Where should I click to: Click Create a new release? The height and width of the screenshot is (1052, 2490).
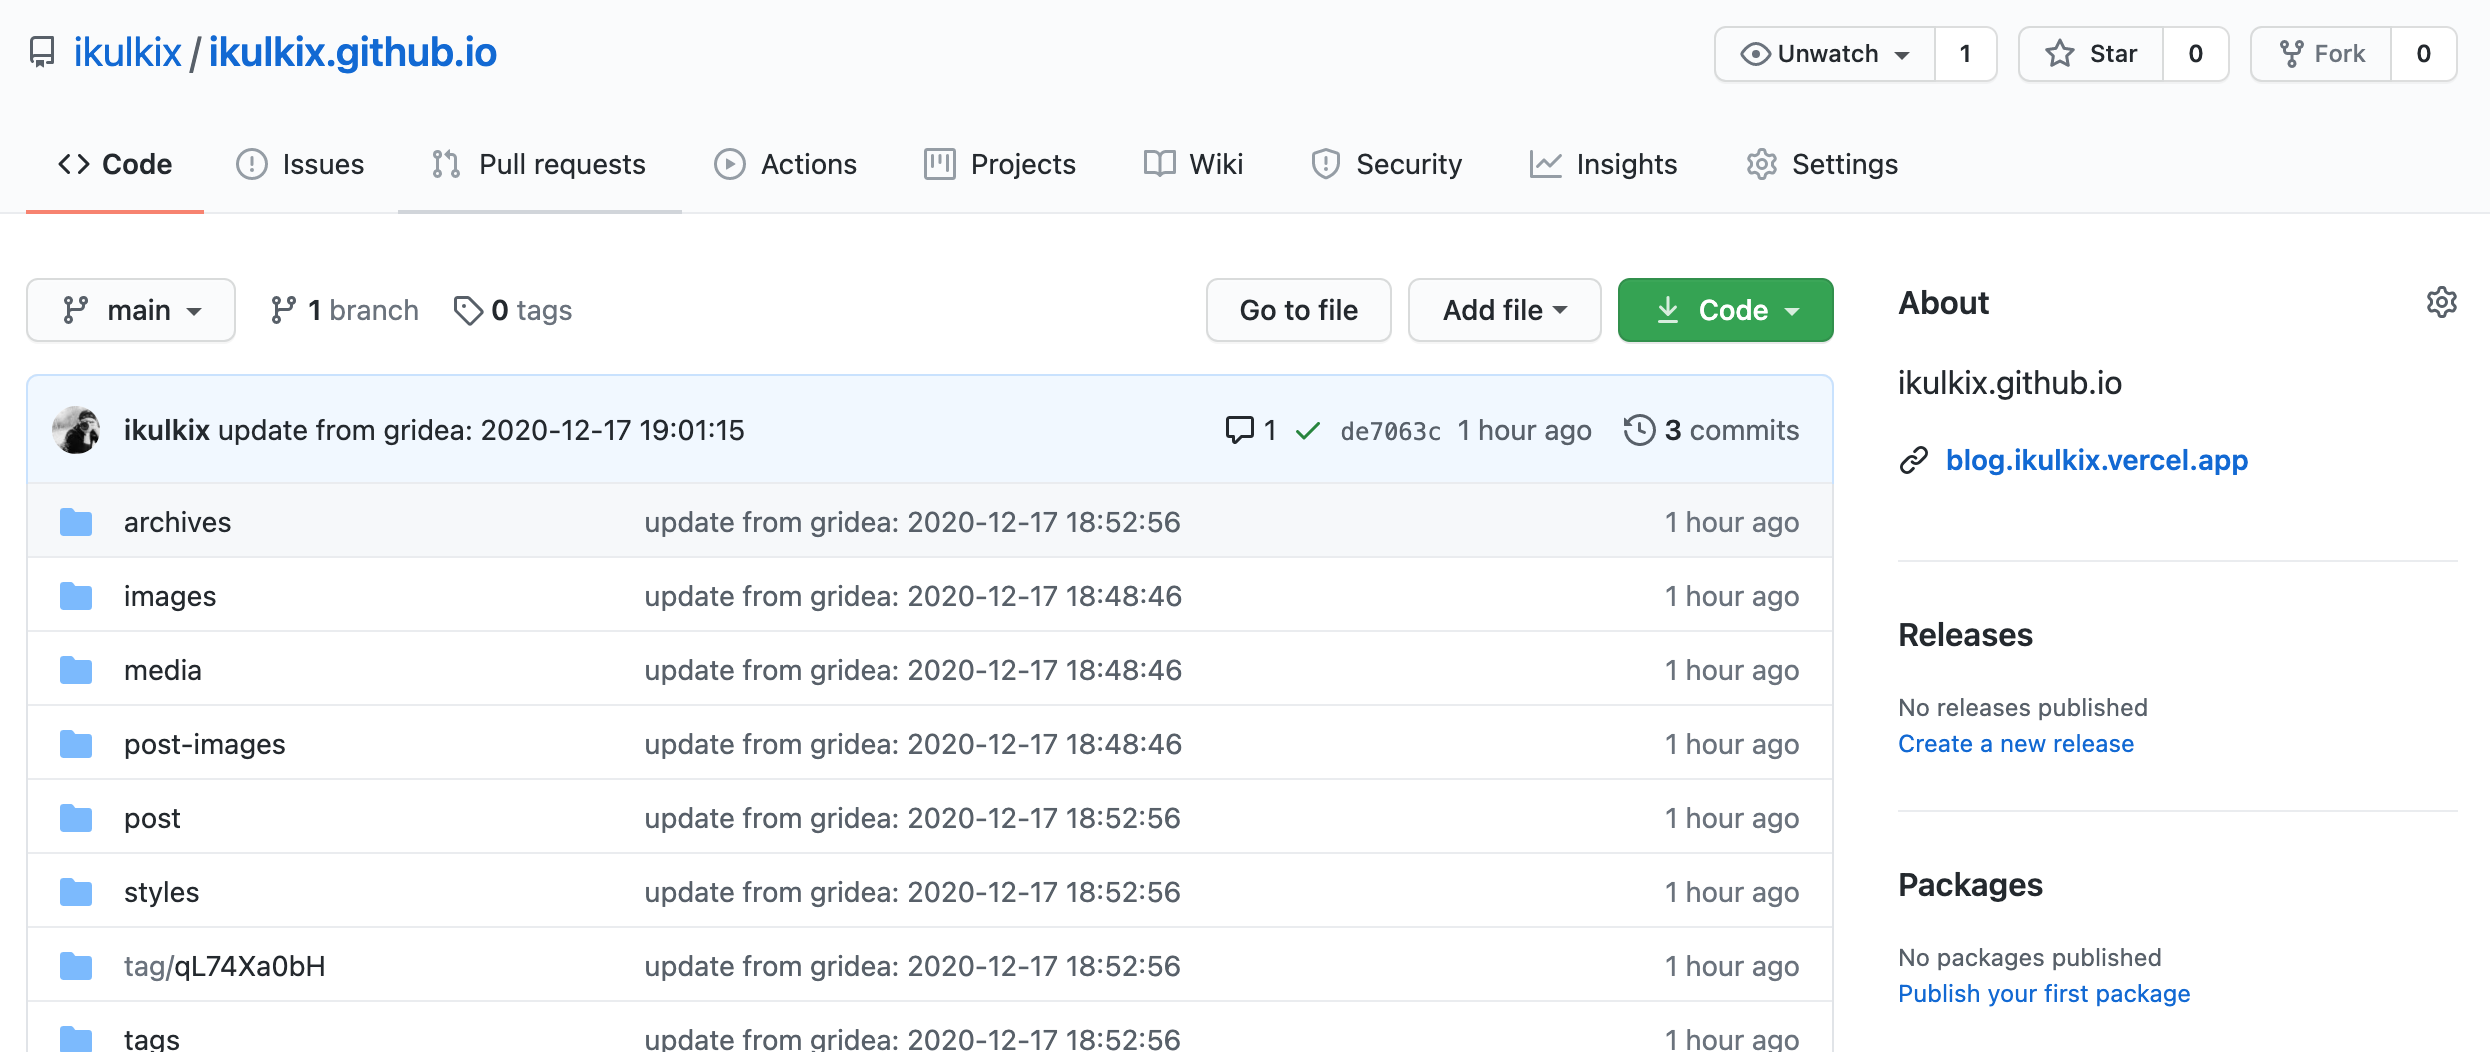[x=2015, y=744]
